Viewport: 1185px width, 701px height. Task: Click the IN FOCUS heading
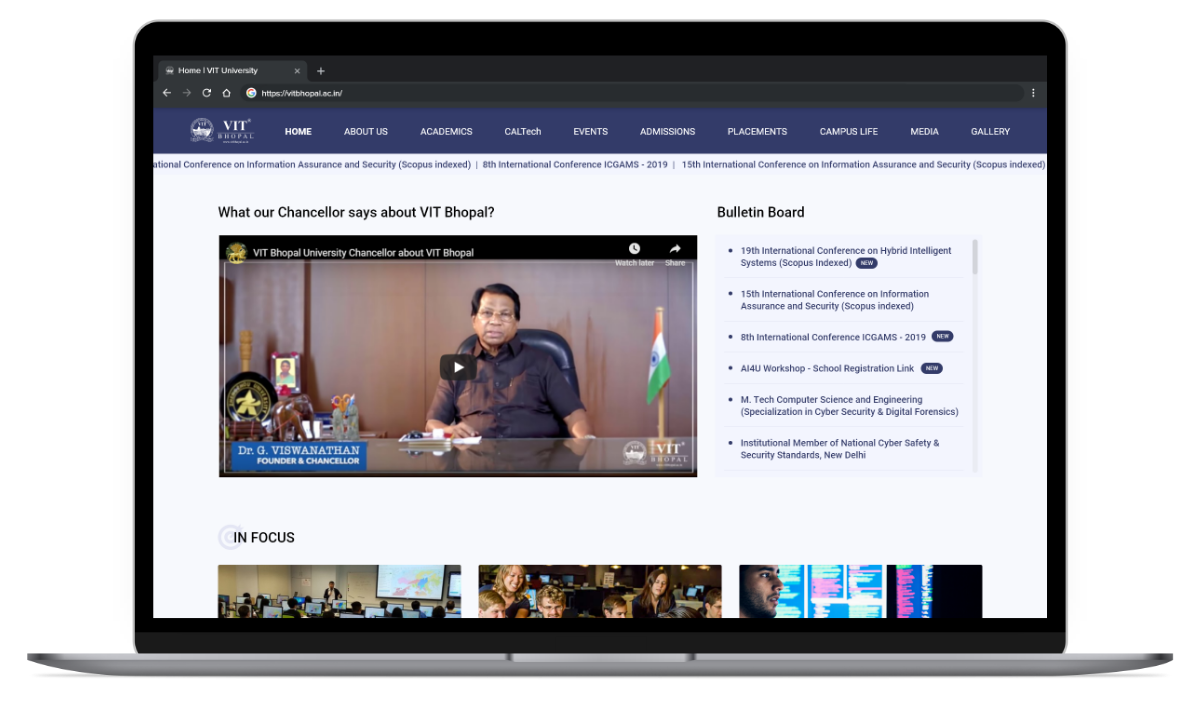(x=264, y=538)
